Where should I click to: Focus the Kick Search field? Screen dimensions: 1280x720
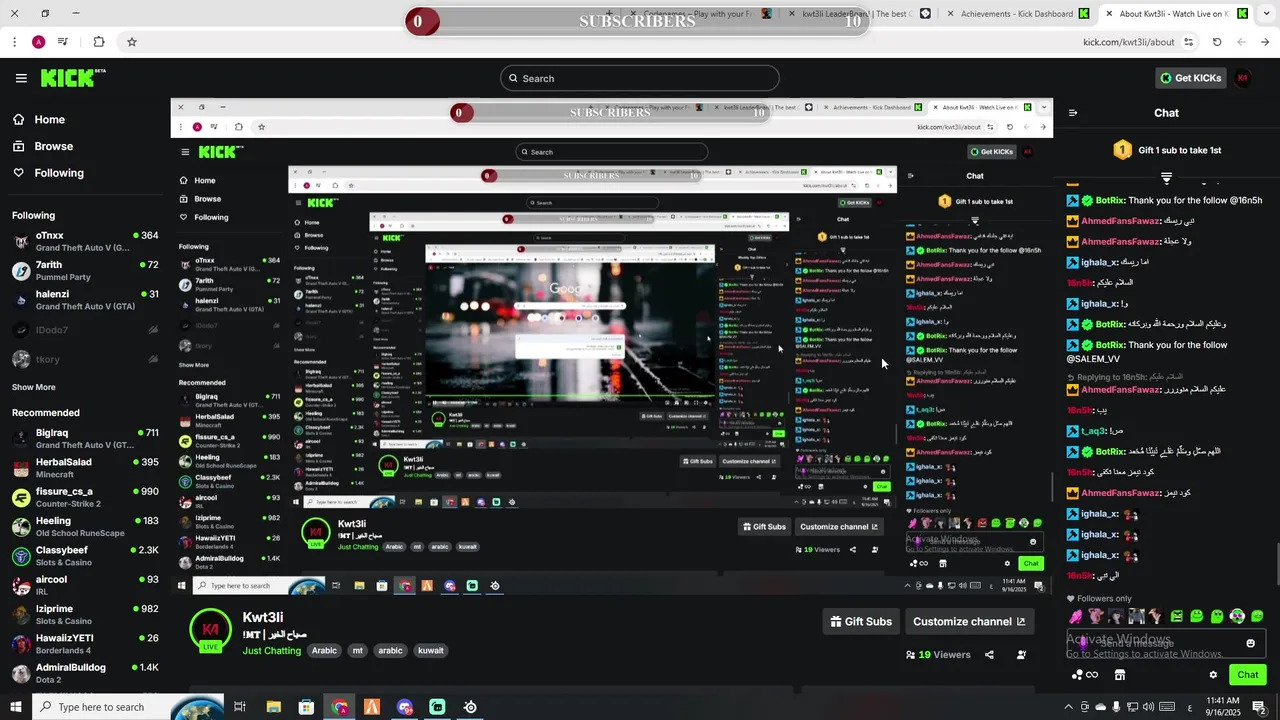(640, 78)
